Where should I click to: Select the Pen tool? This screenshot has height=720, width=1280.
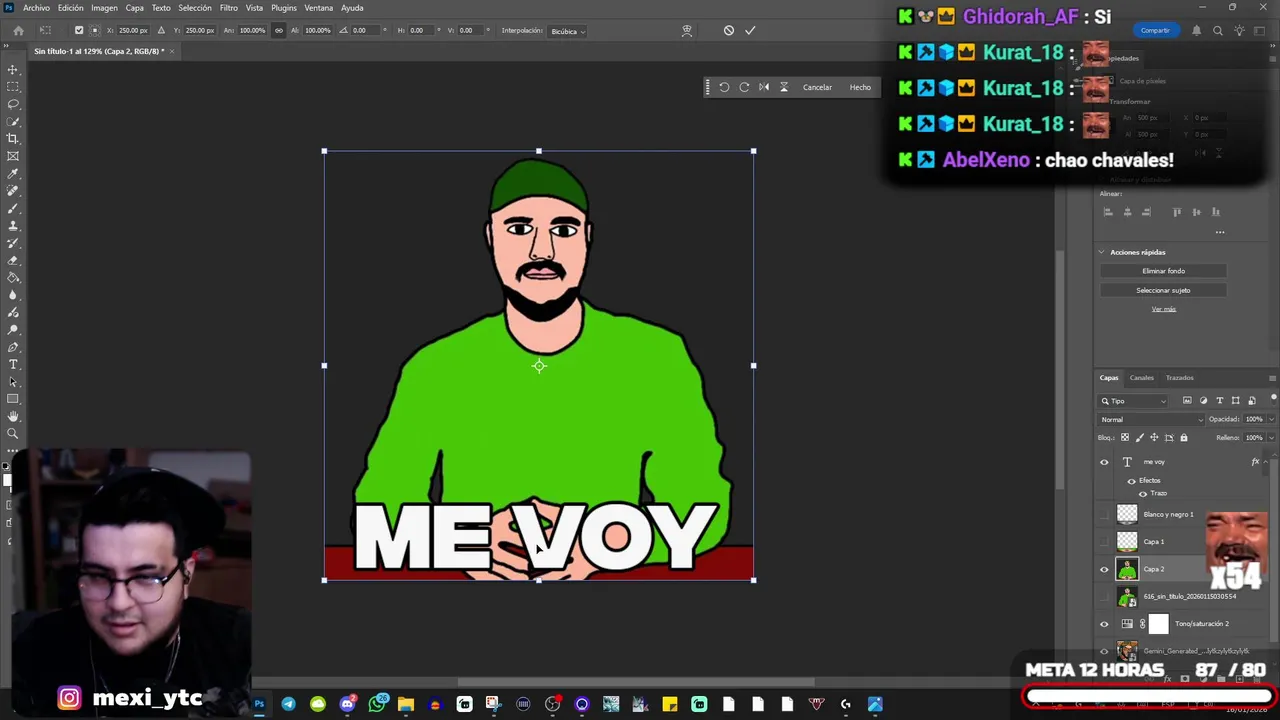coord(13,347)
